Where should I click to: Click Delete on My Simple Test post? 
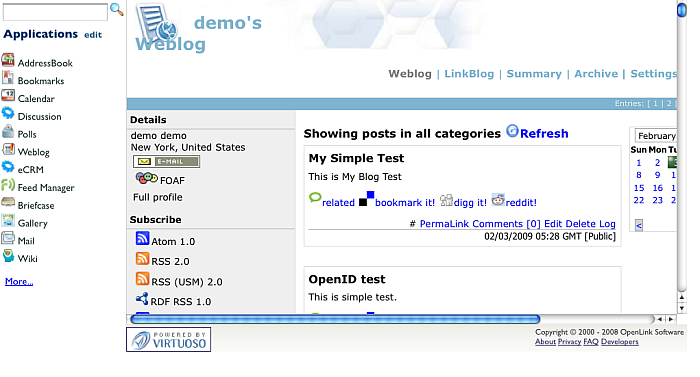tap(580, 223)
